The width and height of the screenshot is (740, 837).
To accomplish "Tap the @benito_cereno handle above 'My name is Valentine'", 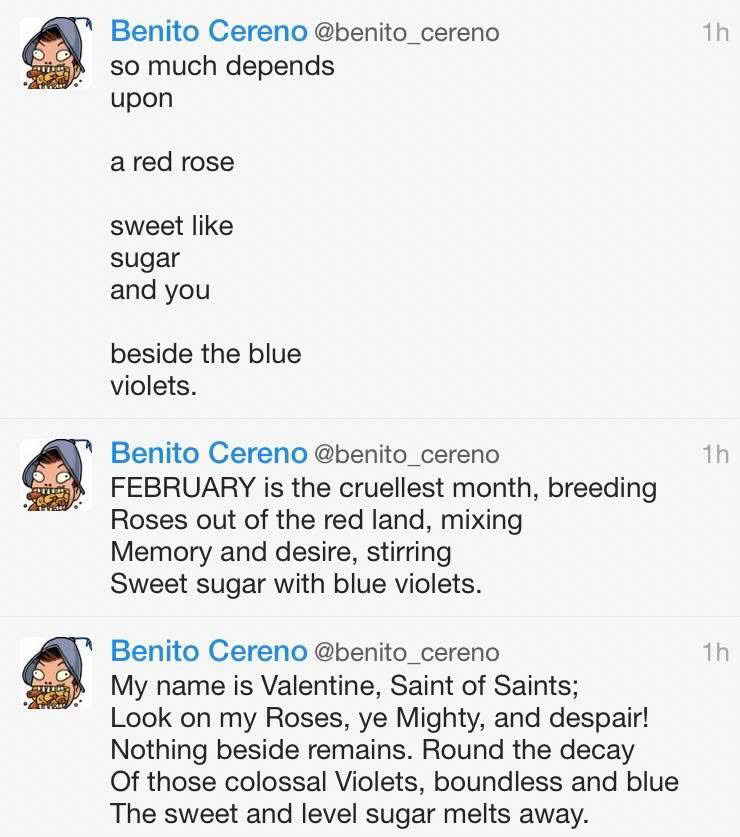I will point(406,652).
